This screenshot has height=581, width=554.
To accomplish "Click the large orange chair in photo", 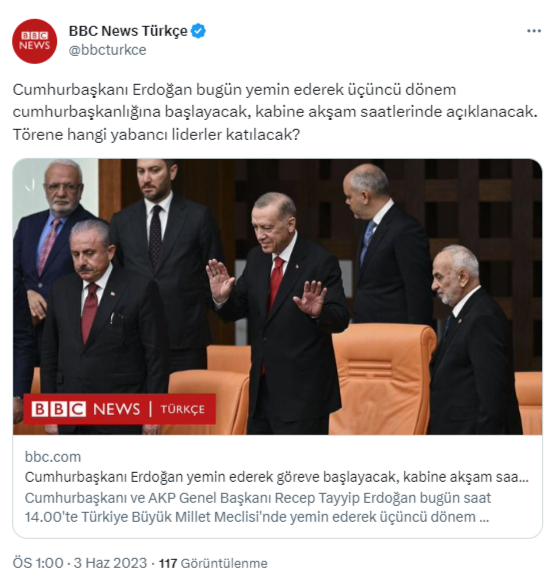I will click(382, 378).
